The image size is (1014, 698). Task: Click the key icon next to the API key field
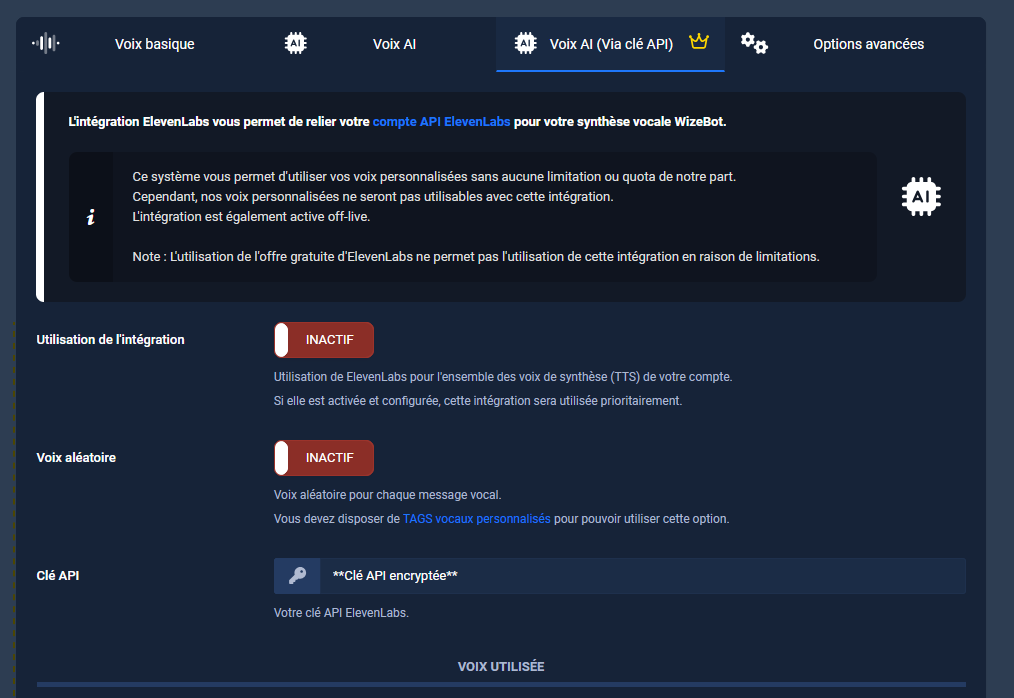pyautogui.click(x=297, y=576)
